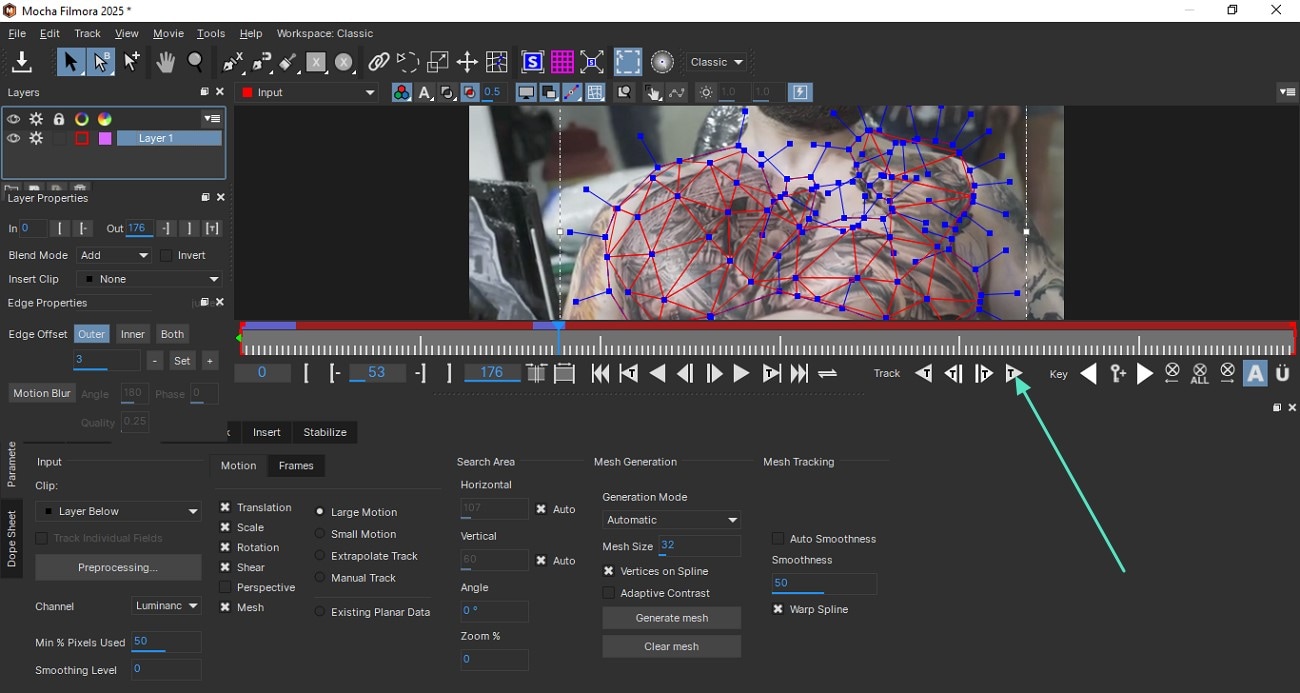The image size is (1300, 693).
Task: Switch to the Stabilize tab
Action: pyautogui.click(x=325, y=432)
